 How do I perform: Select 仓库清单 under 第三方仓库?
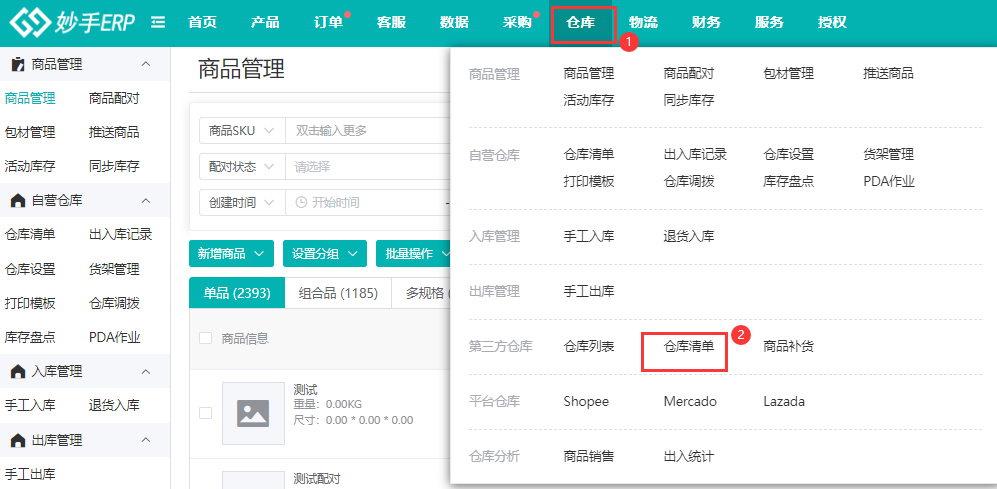689,347
